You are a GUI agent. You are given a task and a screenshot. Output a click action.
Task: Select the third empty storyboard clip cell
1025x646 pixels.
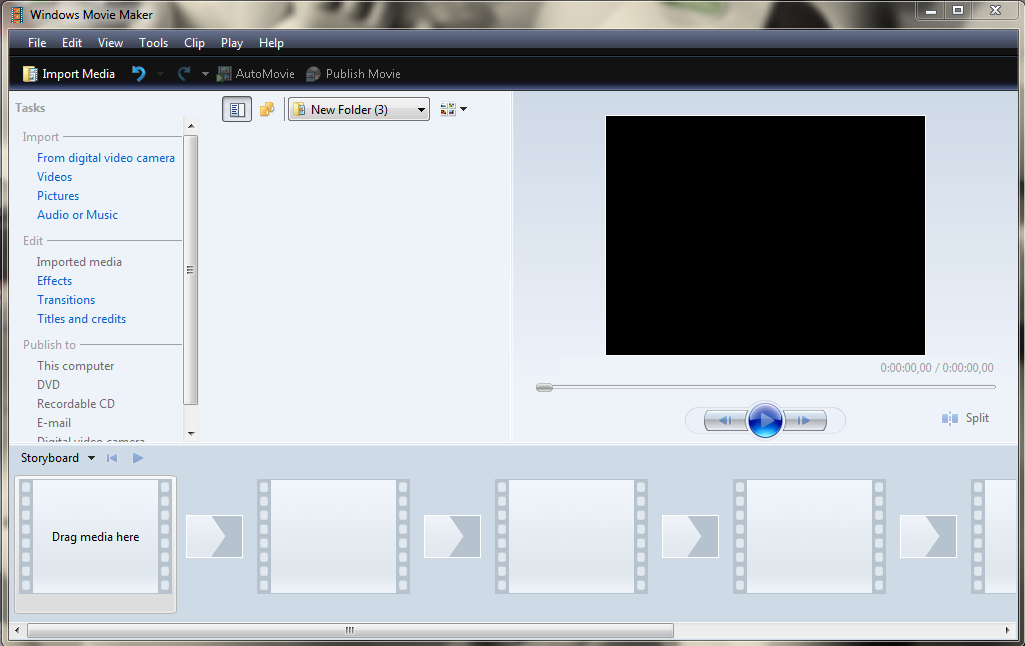pyautogui.click(x=571, y=537)
